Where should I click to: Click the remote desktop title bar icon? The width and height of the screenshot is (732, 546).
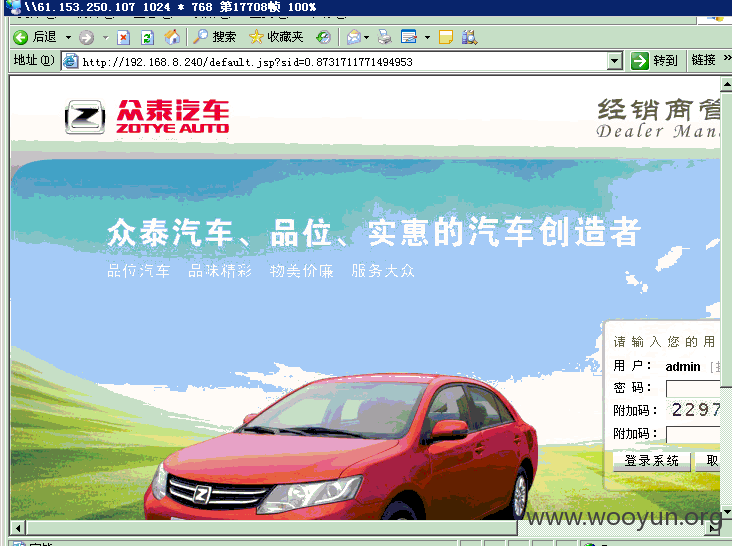(14, 7)
